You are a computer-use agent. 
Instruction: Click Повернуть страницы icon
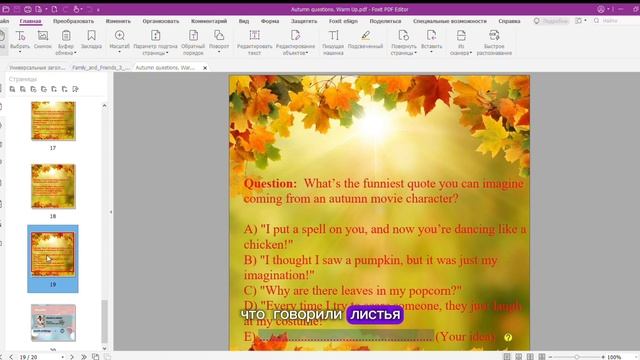click(404, 36)
